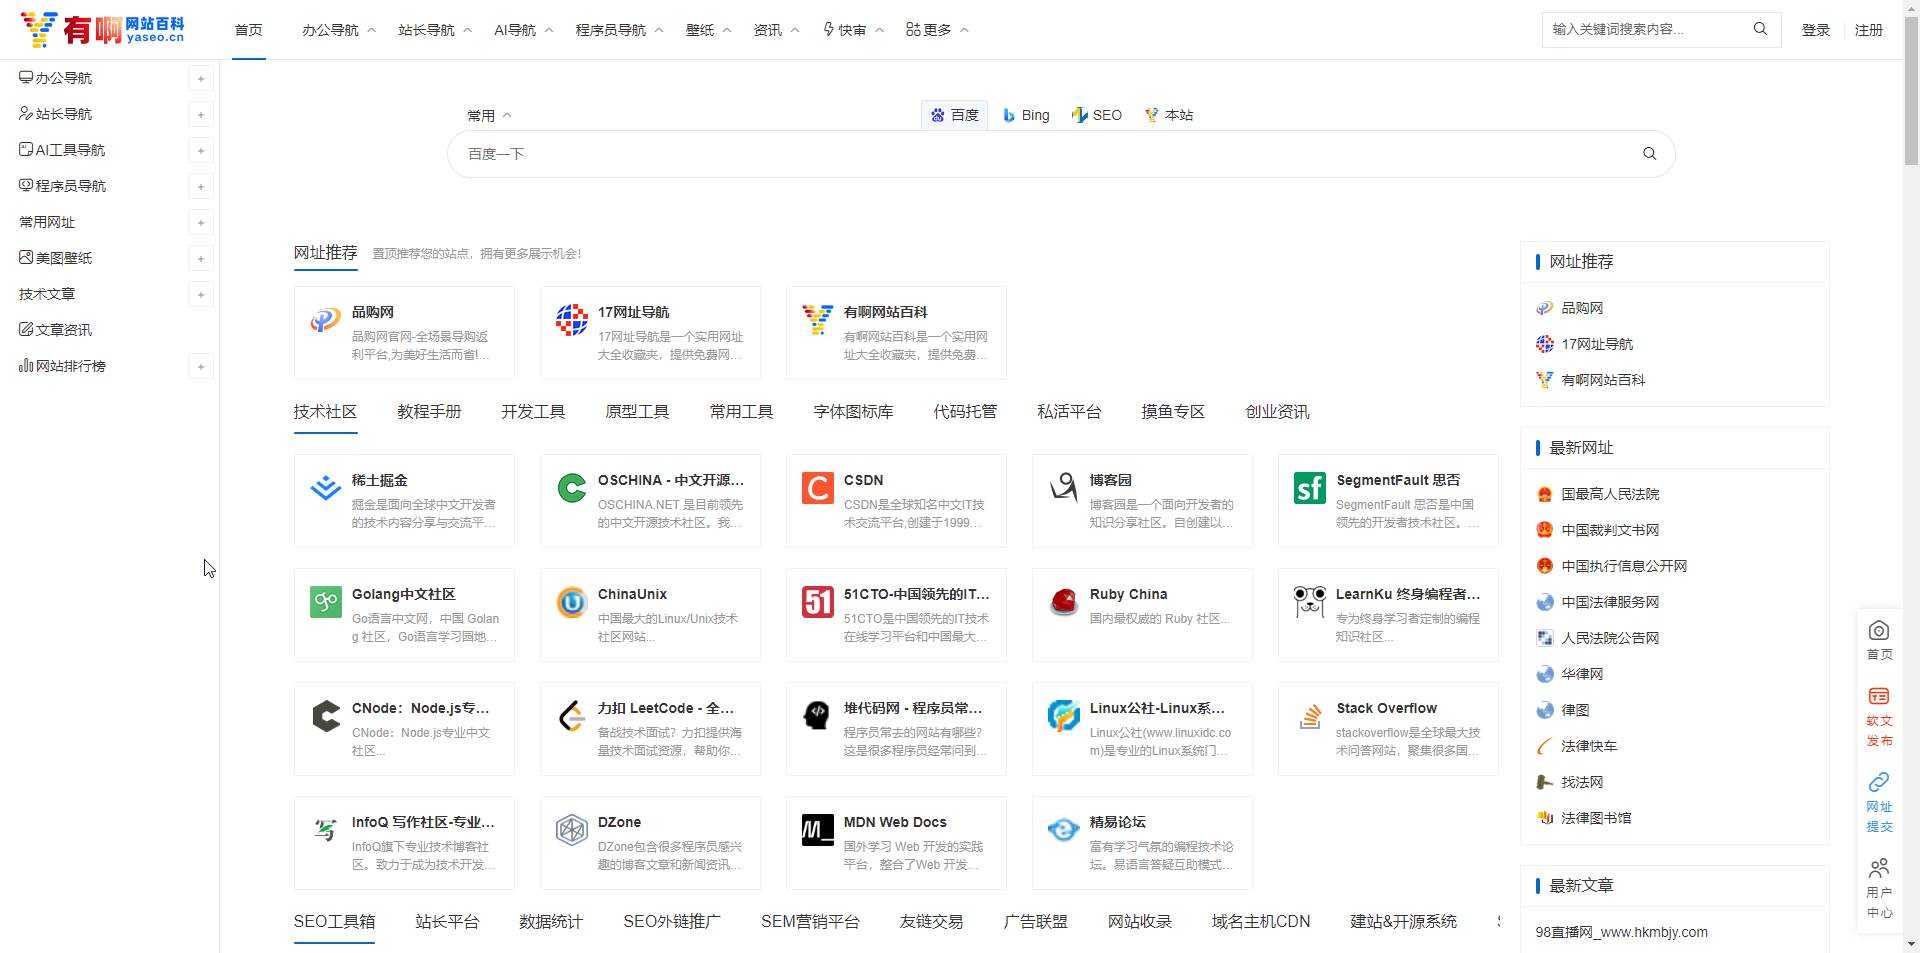Expand 办公导航 sidebar plus button
The height and width of the screenshot is (953, 1920).
[x=201, y=79]
